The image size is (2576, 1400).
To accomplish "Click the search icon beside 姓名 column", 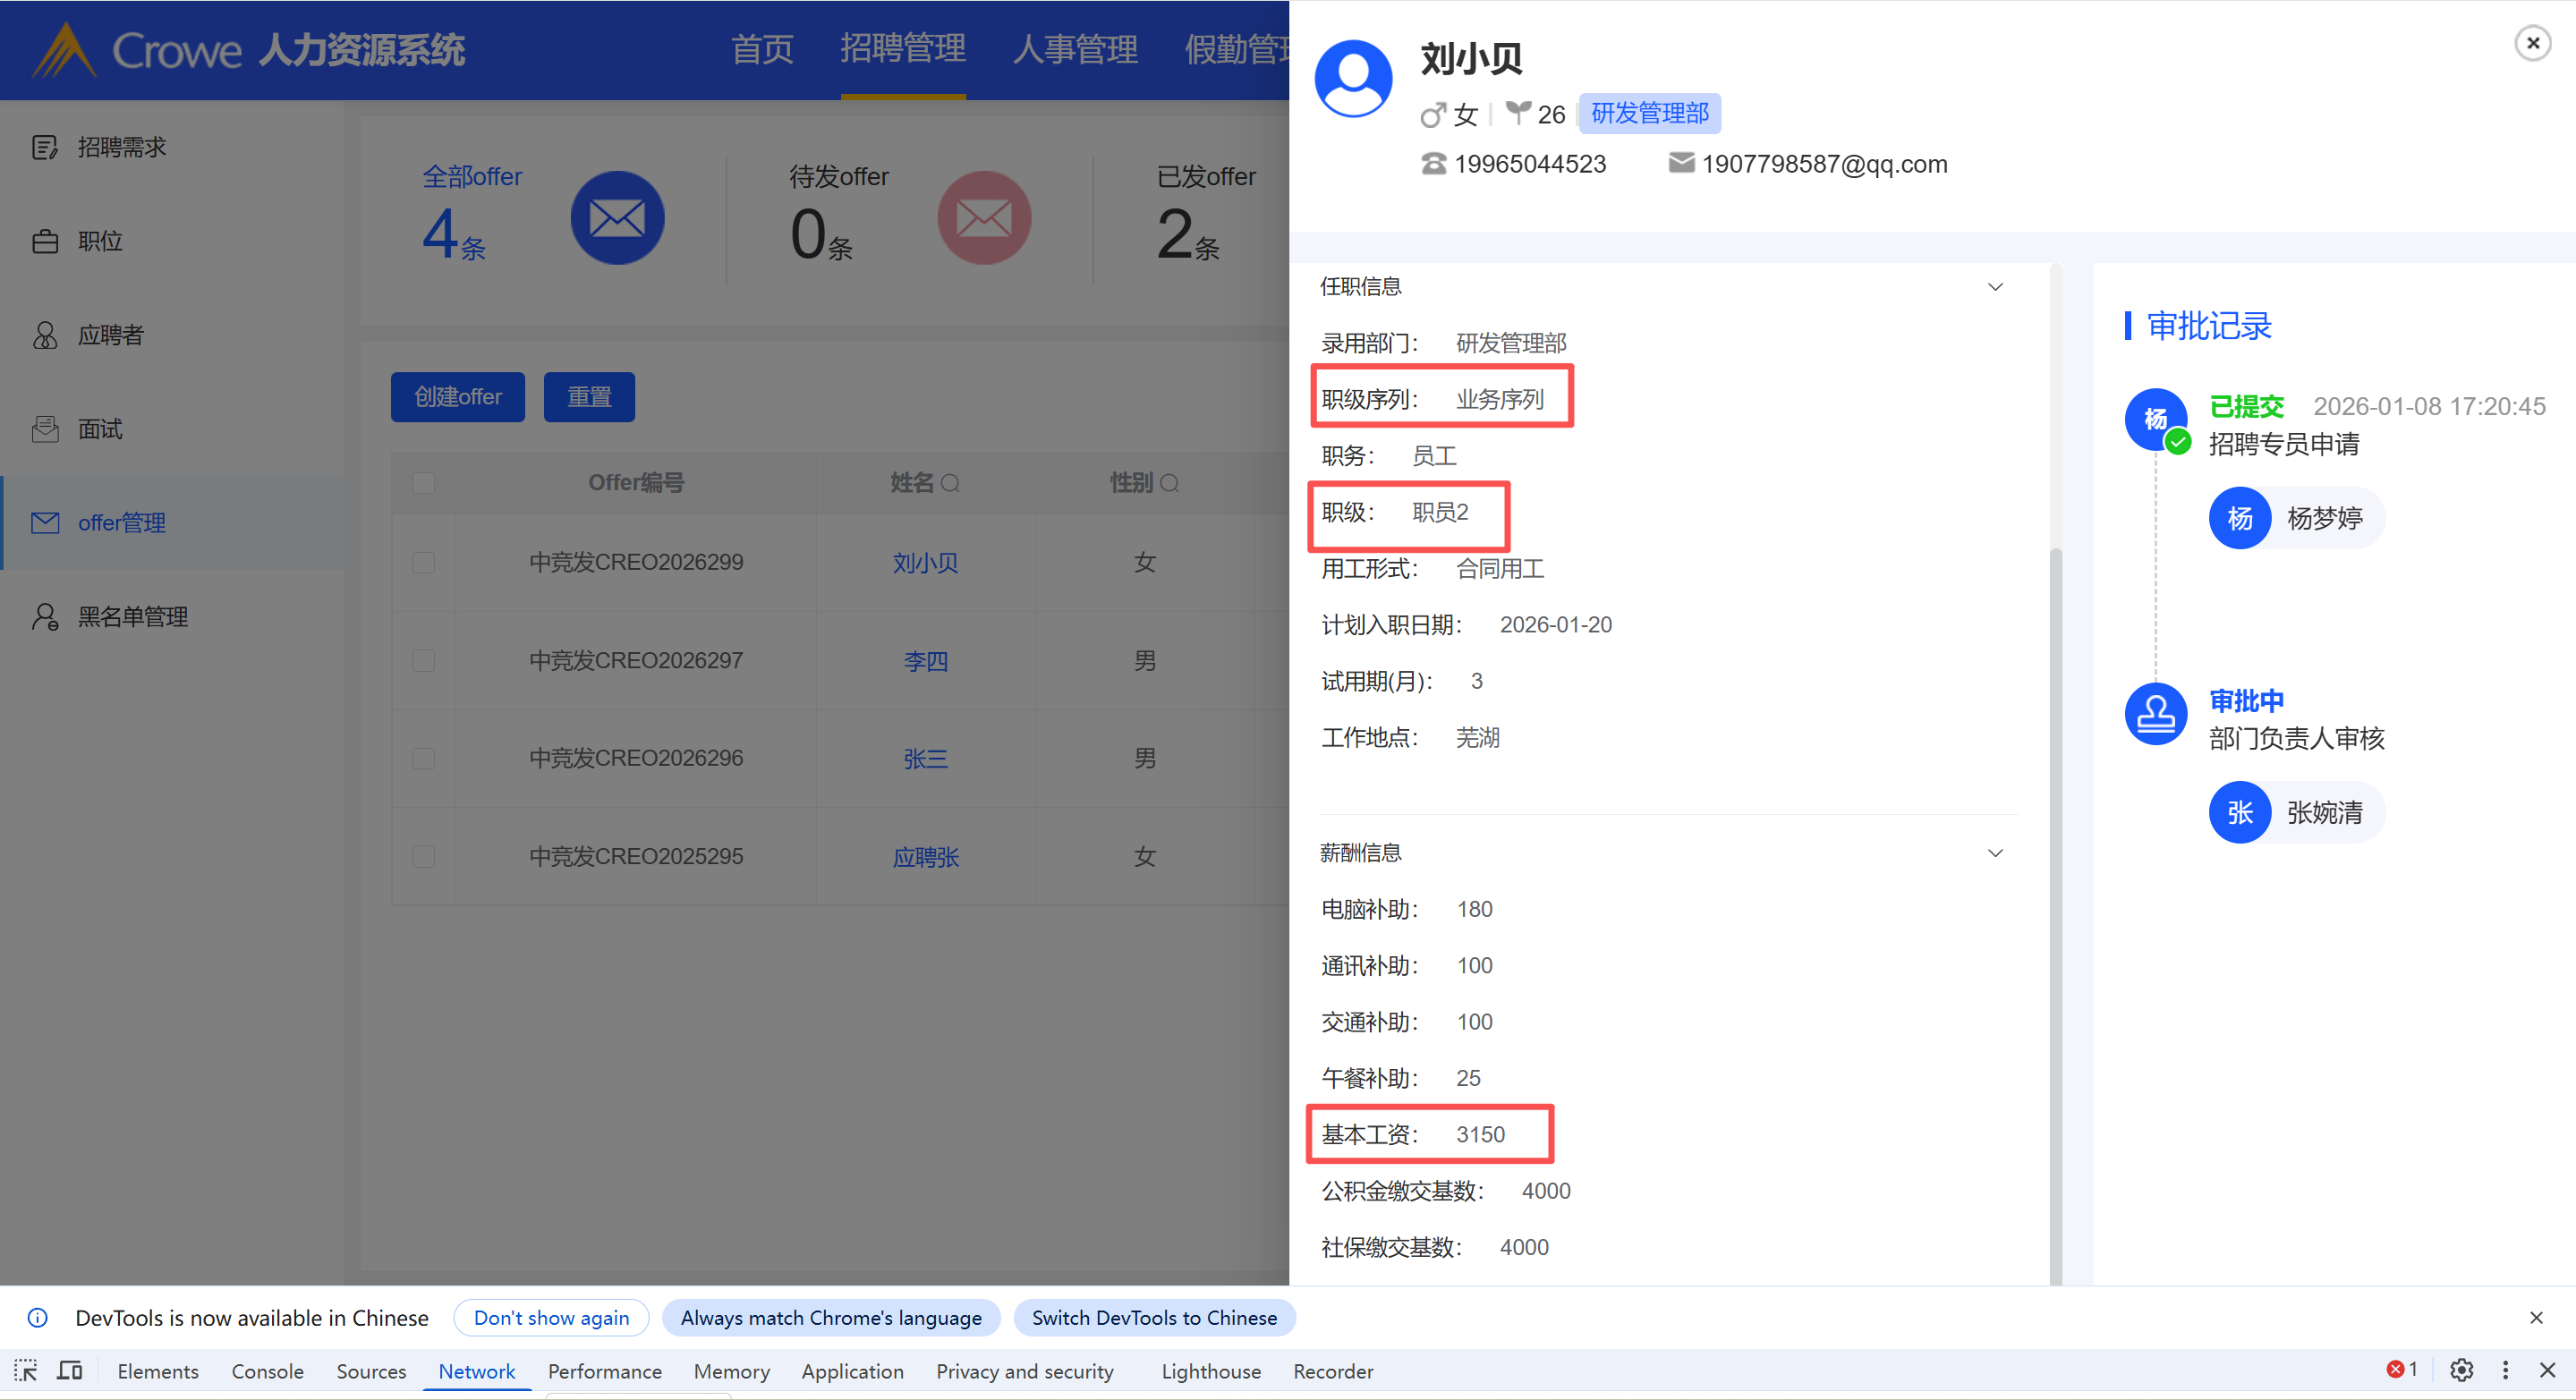I will point(951,484).
